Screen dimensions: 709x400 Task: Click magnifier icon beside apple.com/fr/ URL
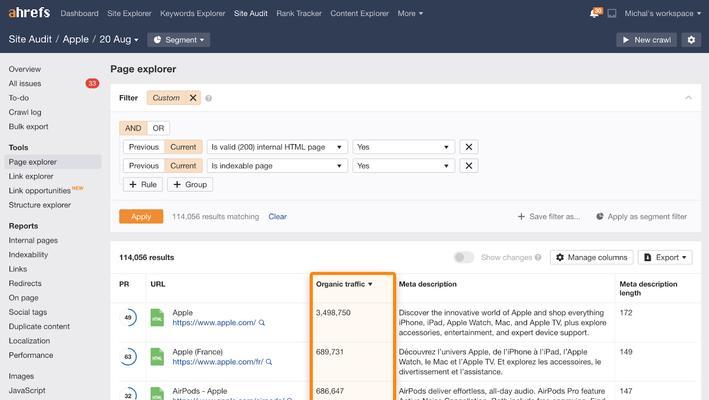point(269,362)
